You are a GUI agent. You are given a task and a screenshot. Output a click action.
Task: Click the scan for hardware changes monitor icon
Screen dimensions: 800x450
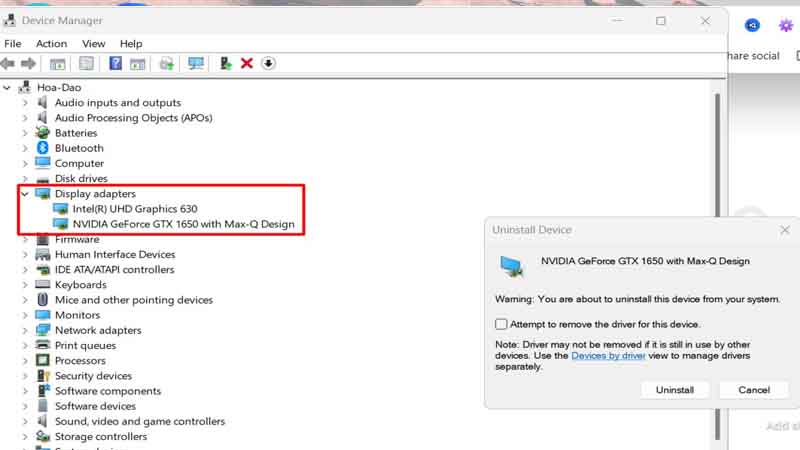point(196,63)
